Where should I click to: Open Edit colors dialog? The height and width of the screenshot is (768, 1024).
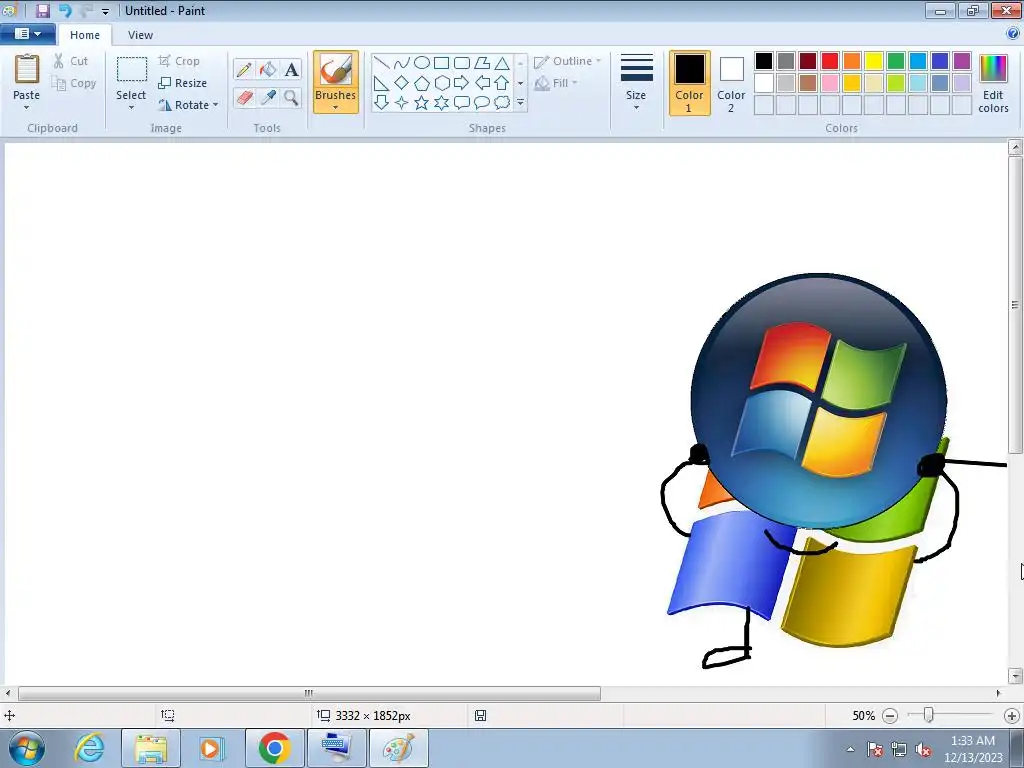click(993, 83)
